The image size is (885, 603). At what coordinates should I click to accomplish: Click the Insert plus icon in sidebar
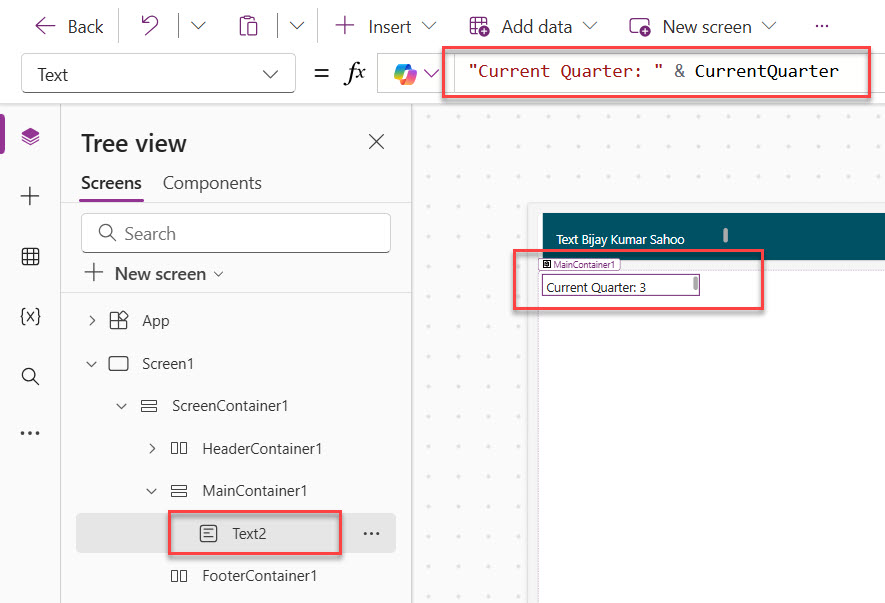point(30,196)
